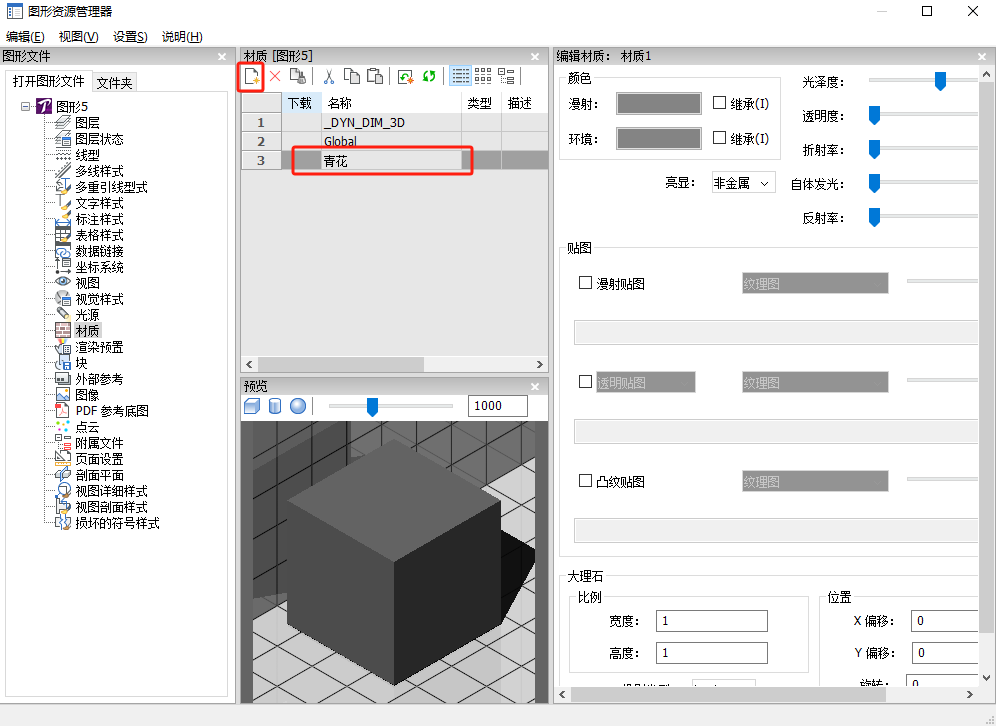Select 线型 tree entry
The height and width of the screenshot is (726, 996).
click(87, 154)
